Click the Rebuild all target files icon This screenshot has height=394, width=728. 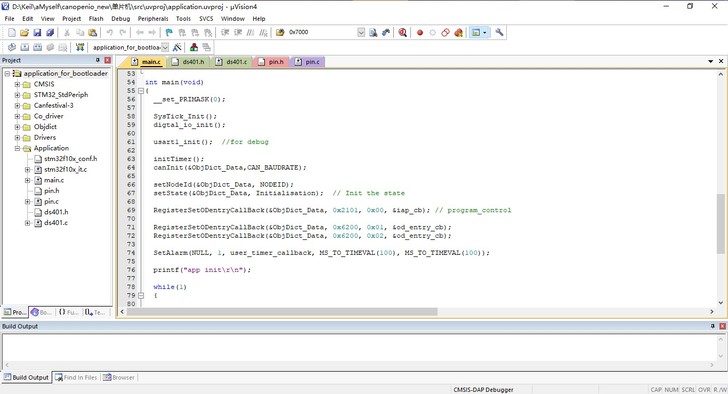tap(38, 47)
